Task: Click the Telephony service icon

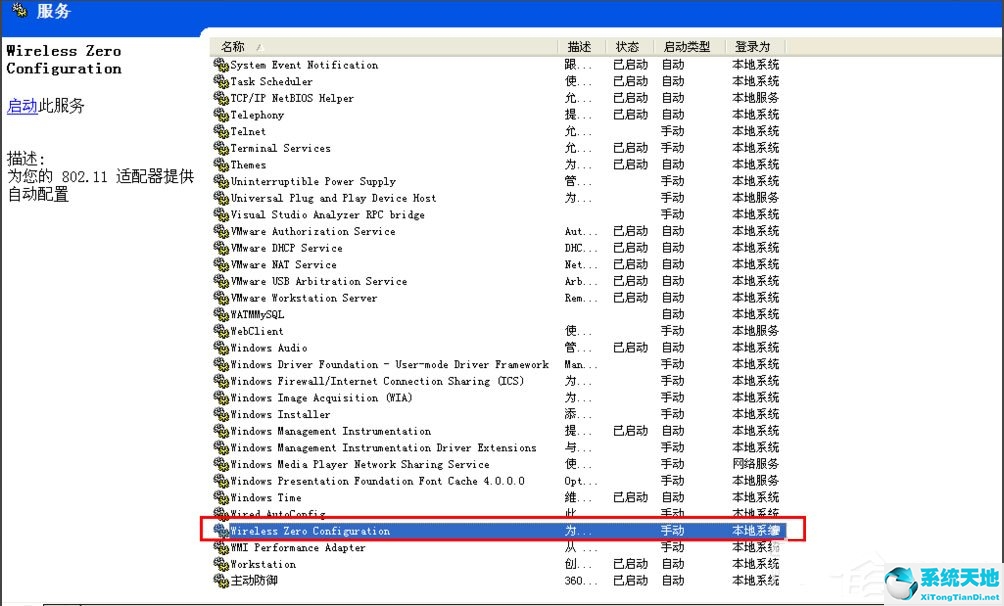Action: coord(222,114)
